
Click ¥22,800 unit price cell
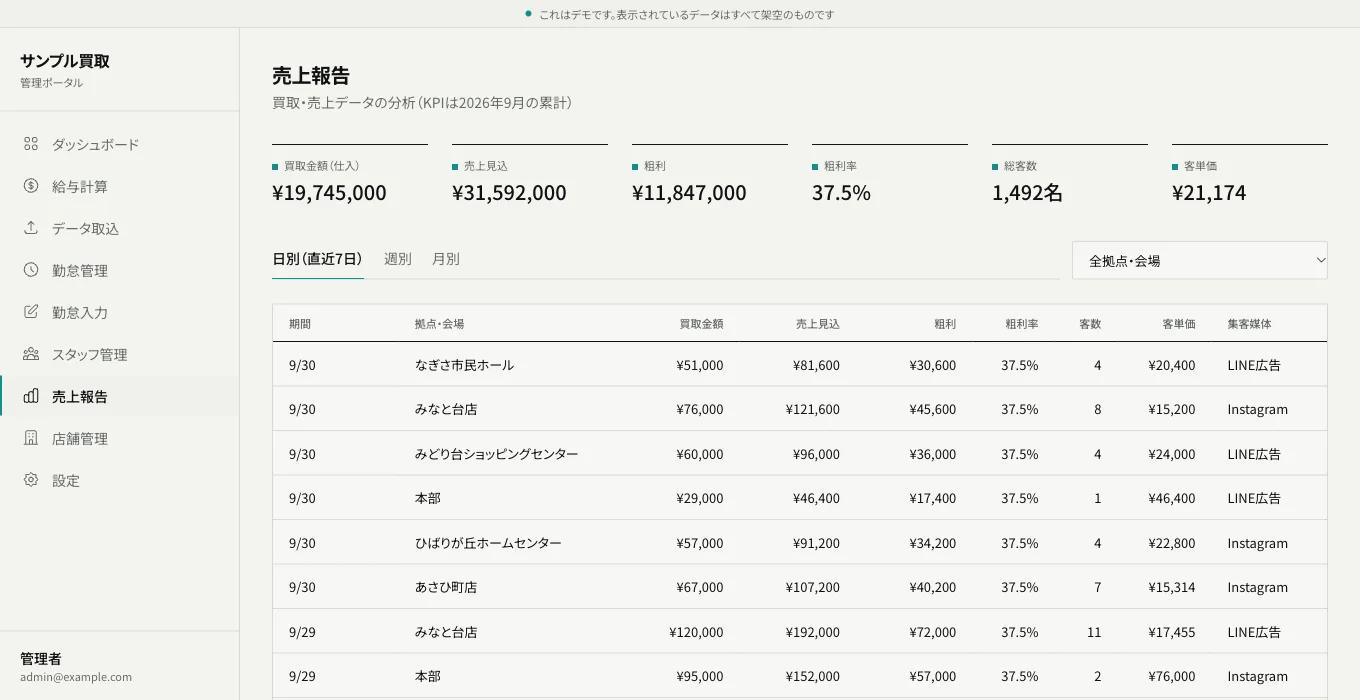[x=1172, y=543]
